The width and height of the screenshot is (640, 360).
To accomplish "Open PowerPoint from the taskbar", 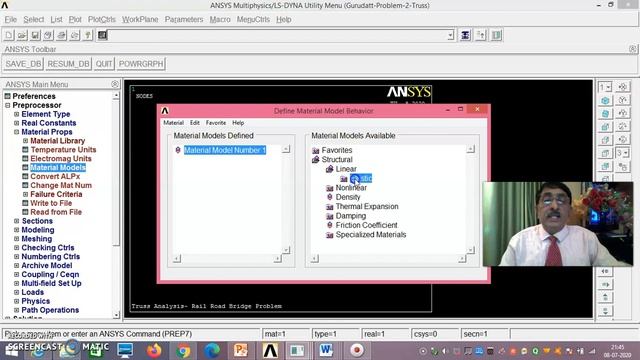I will click(241, 351).
